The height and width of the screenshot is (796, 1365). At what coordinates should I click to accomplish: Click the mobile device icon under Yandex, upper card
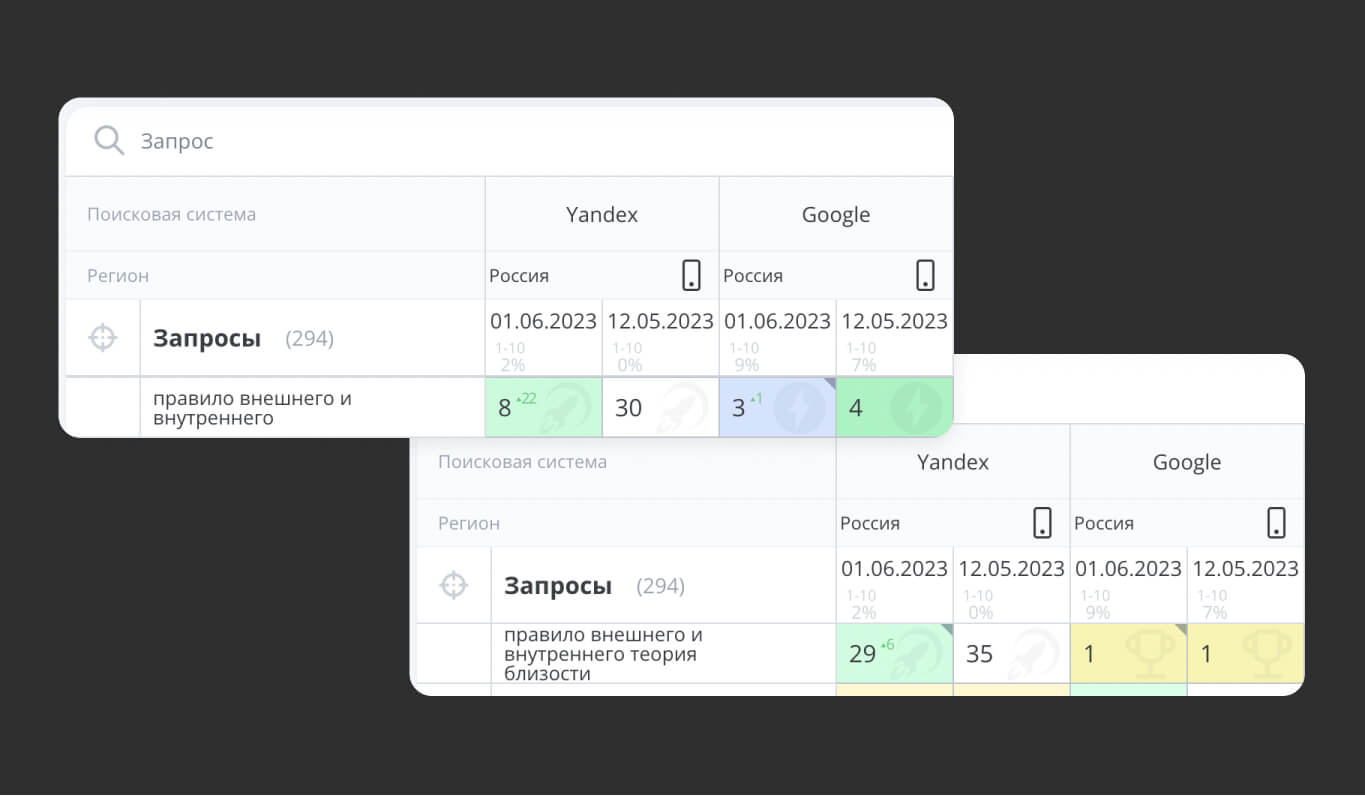pyautogui.click(x=691, y=275)
